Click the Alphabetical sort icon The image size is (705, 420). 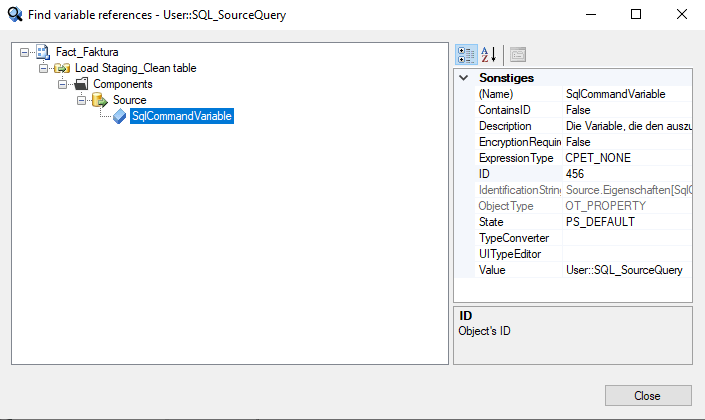click(x=489, y=54)
